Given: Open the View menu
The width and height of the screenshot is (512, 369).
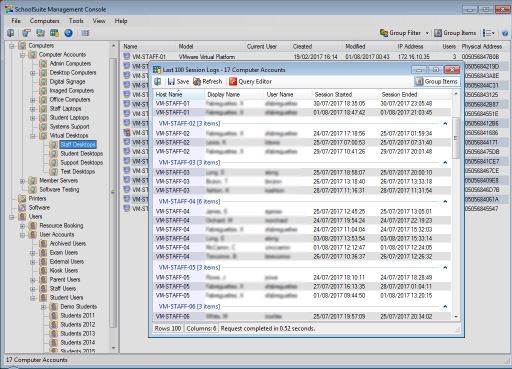Looking at the screenshot, I should click(99, 21).
